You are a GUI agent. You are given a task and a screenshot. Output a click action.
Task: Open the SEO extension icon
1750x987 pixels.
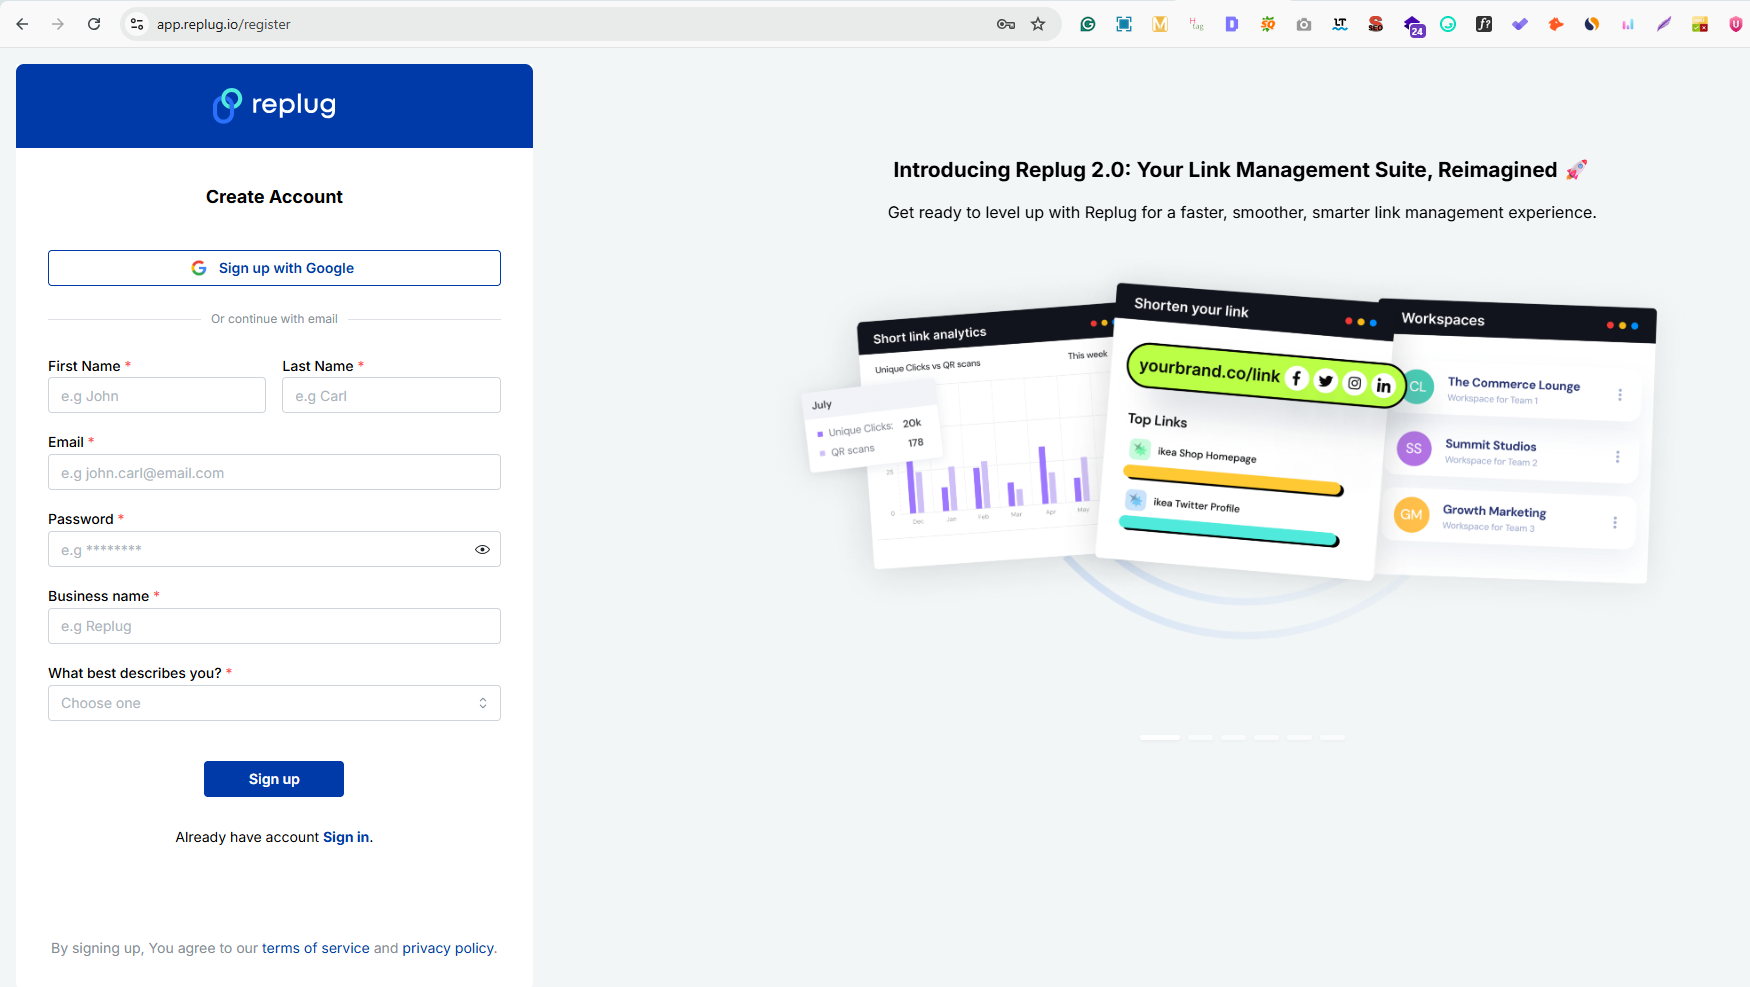point(1376,23)
